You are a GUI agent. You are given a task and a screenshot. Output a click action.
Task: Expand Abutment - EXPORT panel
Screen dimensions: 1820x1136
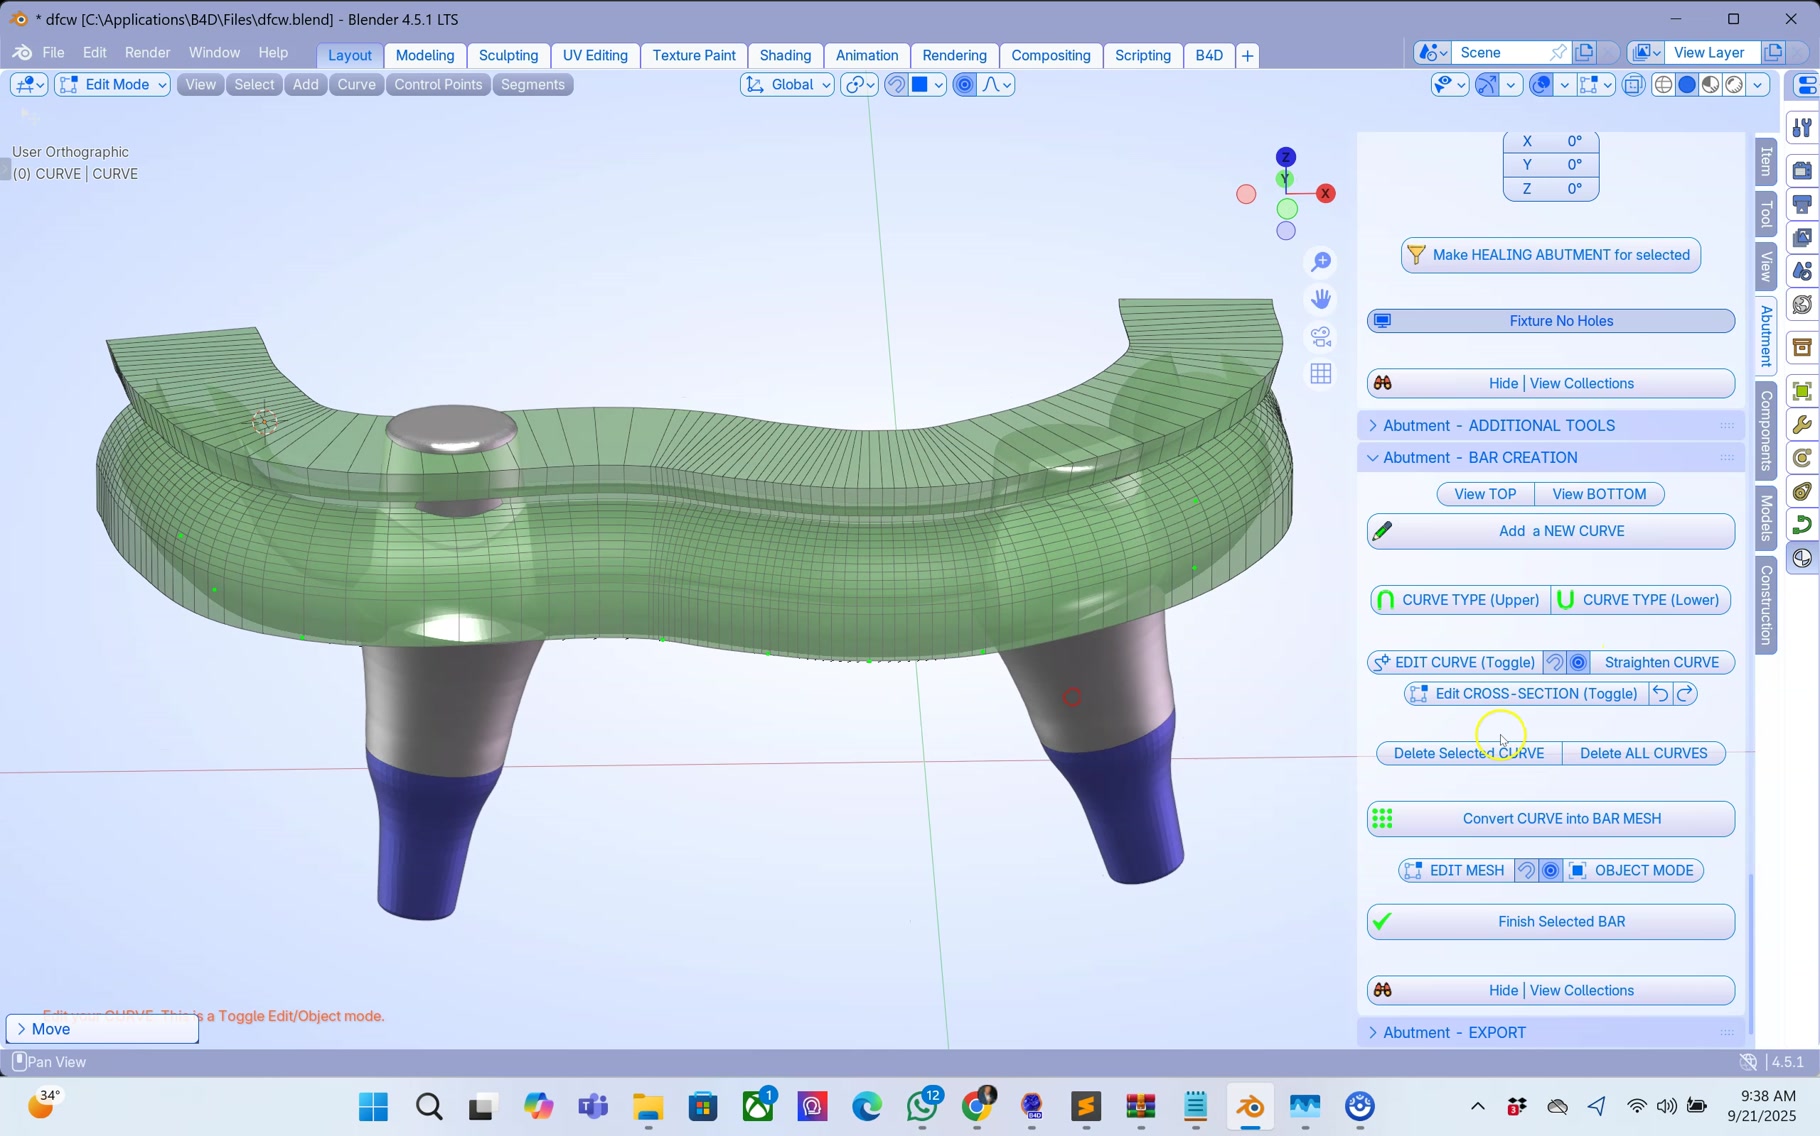coord(1549,1033)
